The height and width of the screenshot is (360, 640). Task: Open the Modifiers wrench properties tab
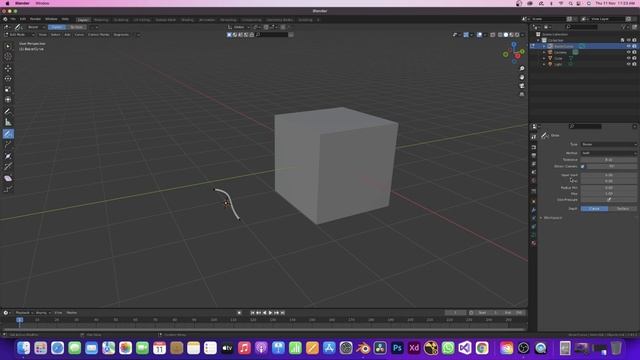533,210
